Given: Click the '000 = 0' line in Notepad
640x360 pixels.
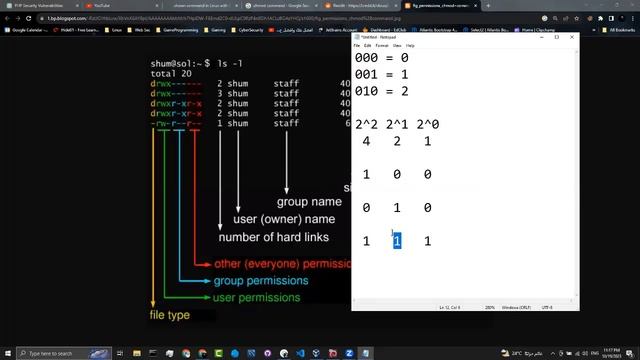Looking at the screenshot, I should [381, 58].
